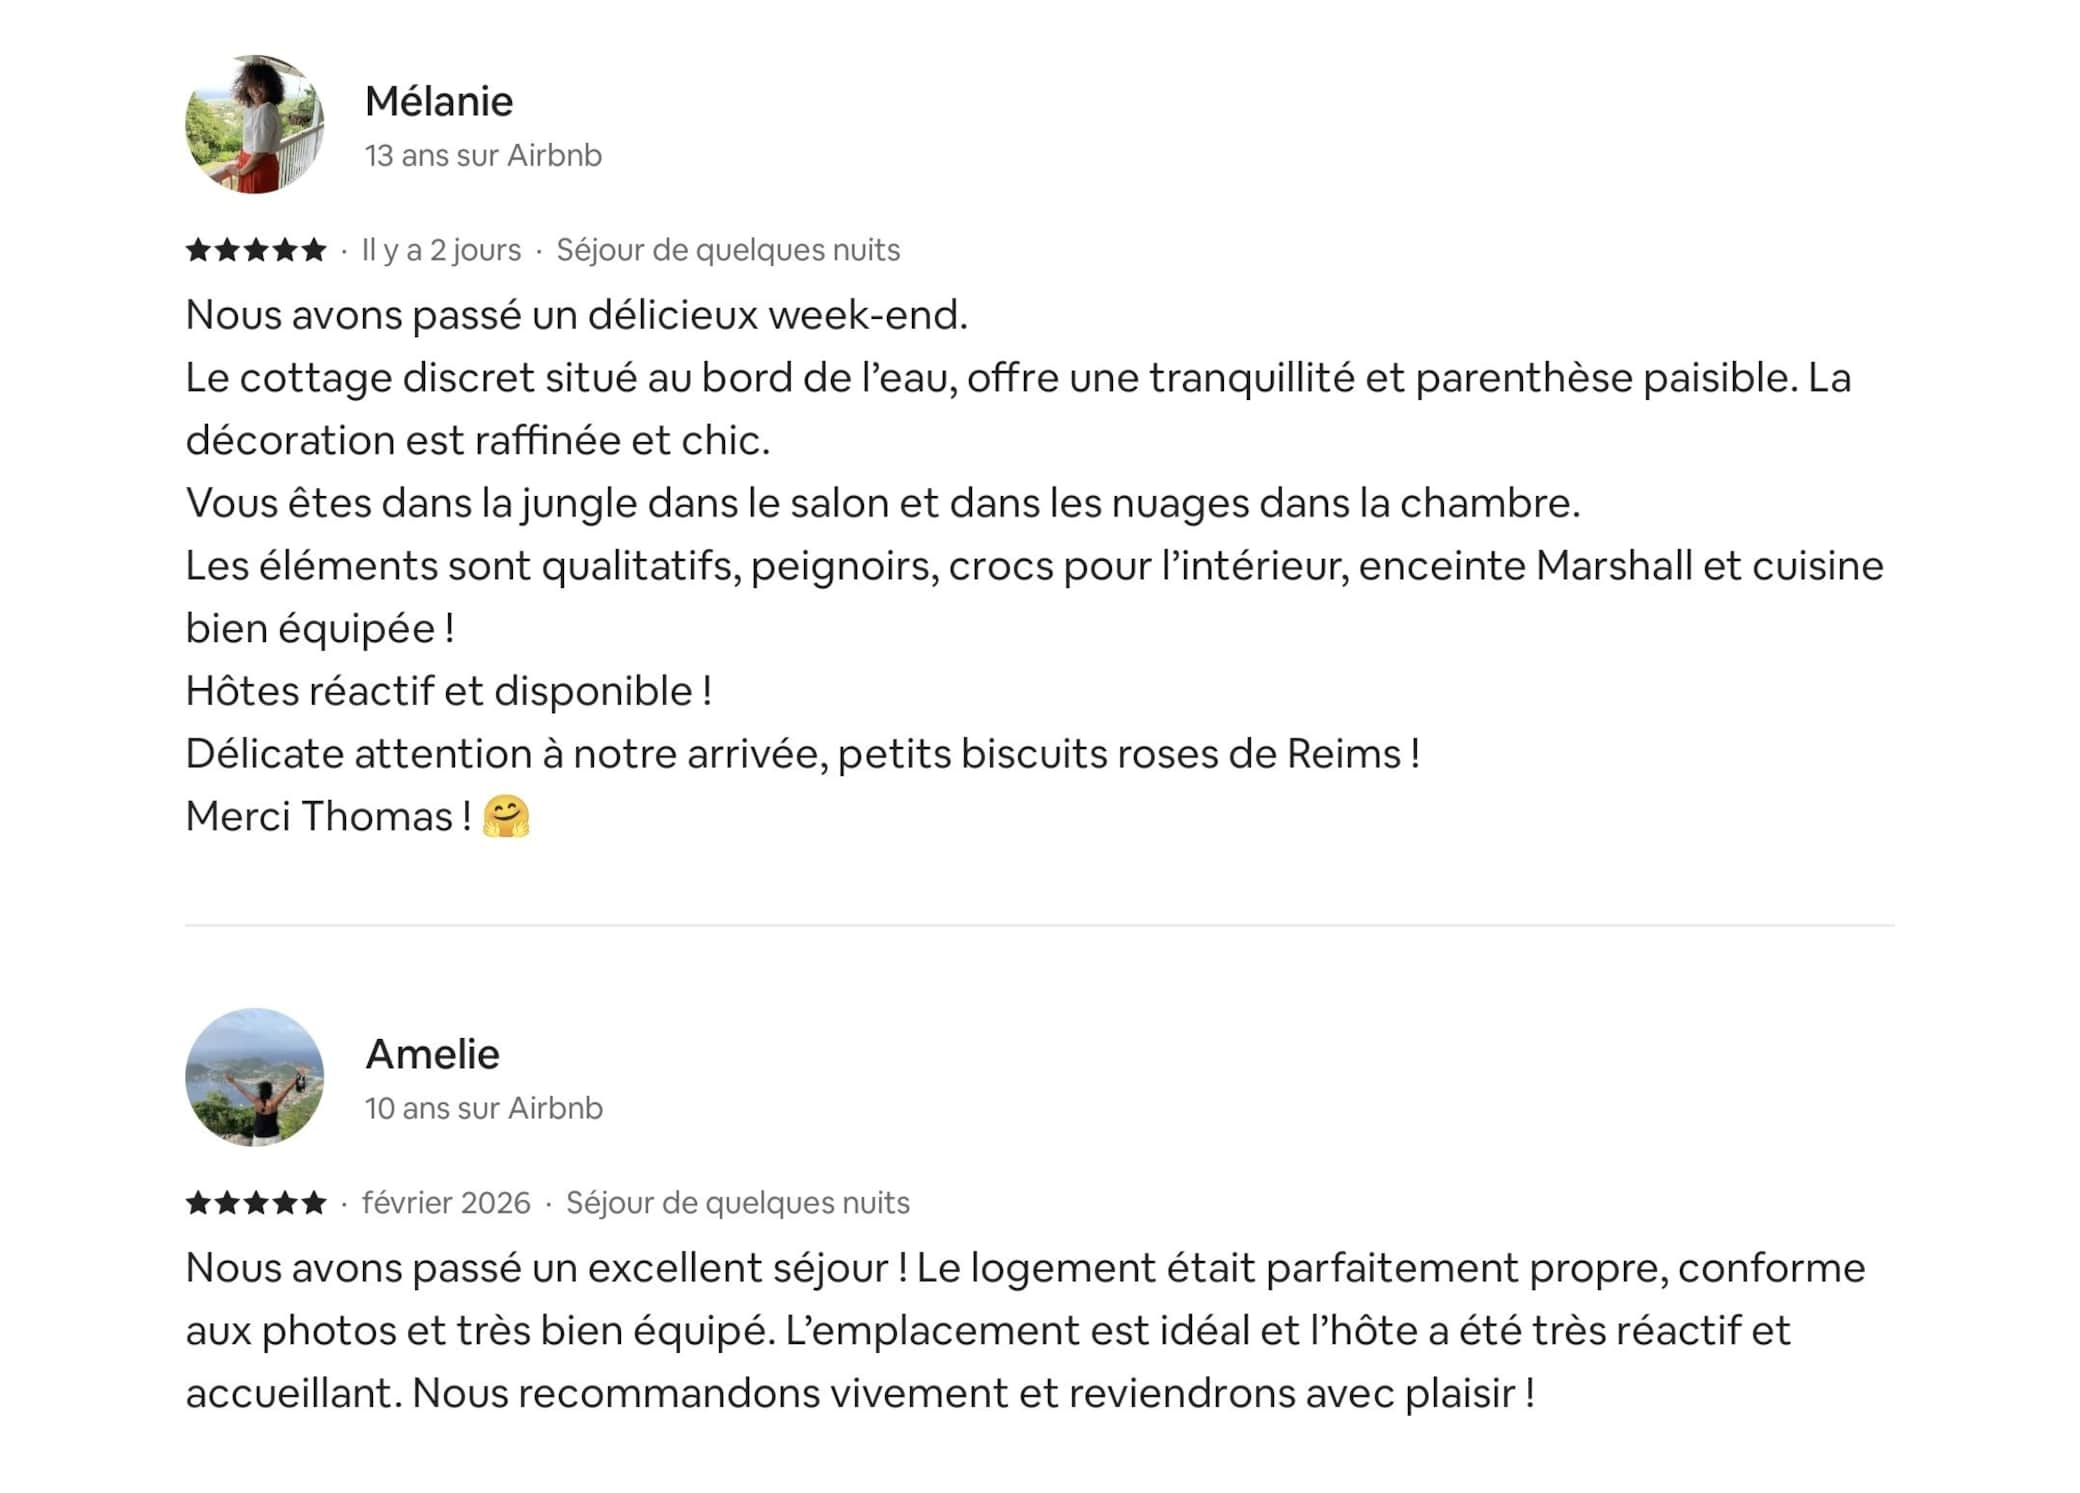Select the "10 ans sur Airbnb" text
The image size is (2080, 1493).
tap(484, 1109)
